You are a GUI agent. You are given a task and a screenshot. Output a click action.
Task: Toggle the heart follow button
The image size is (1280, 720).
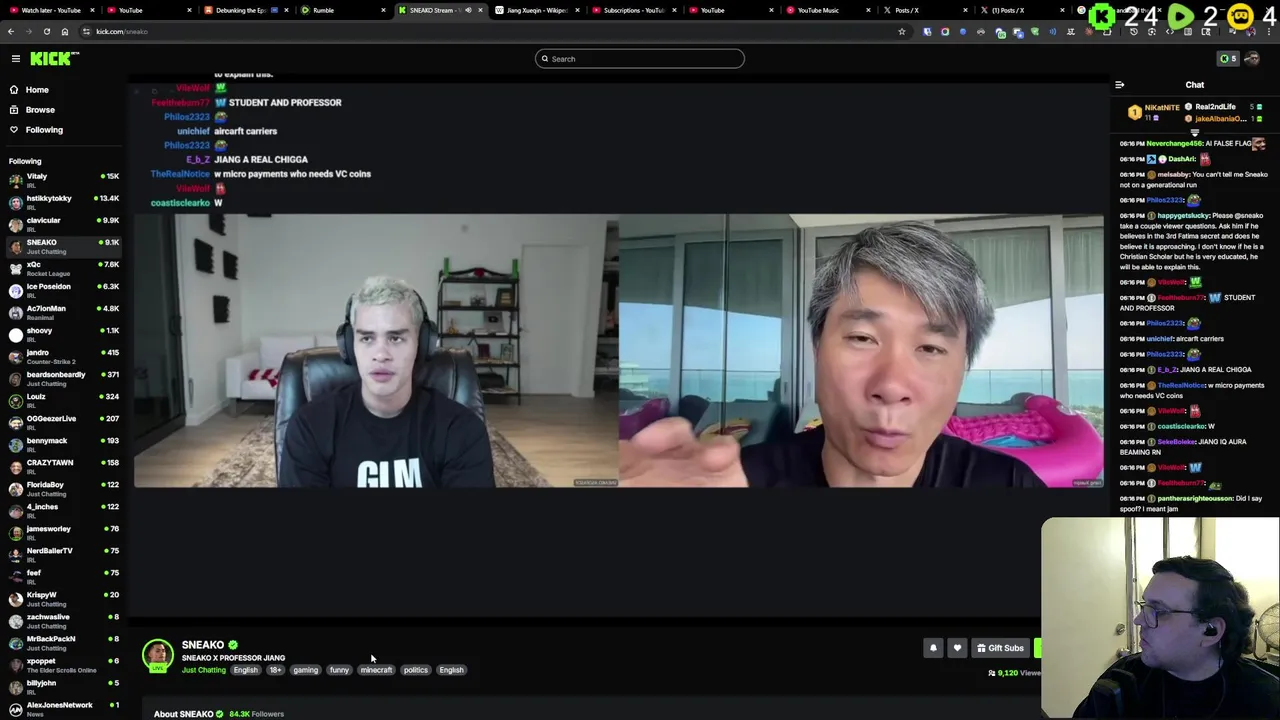957,648
